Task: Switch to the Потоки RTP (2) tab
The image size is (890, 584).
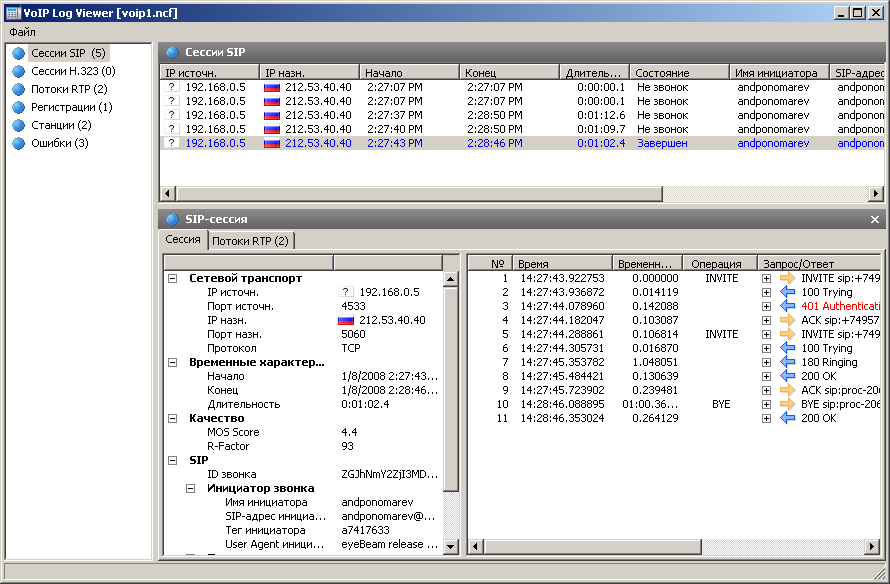Action: point(250,241)
